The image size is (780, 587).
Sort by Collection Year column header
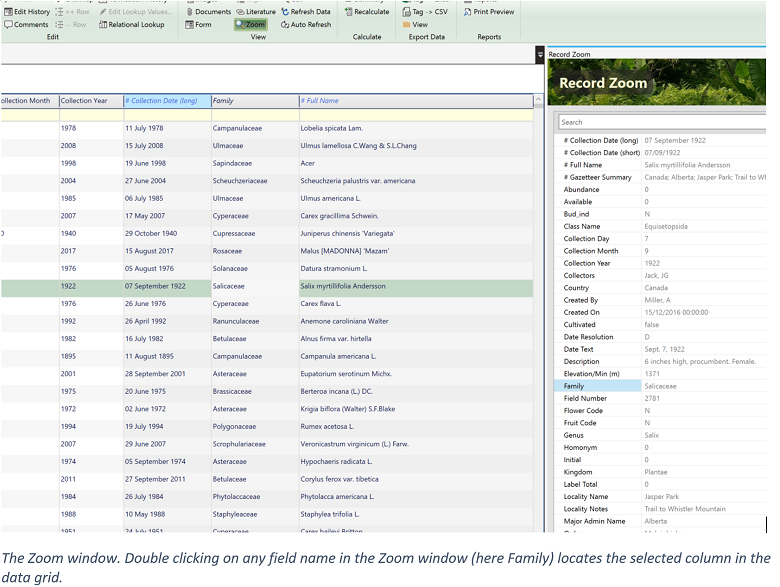pos(91,100)
